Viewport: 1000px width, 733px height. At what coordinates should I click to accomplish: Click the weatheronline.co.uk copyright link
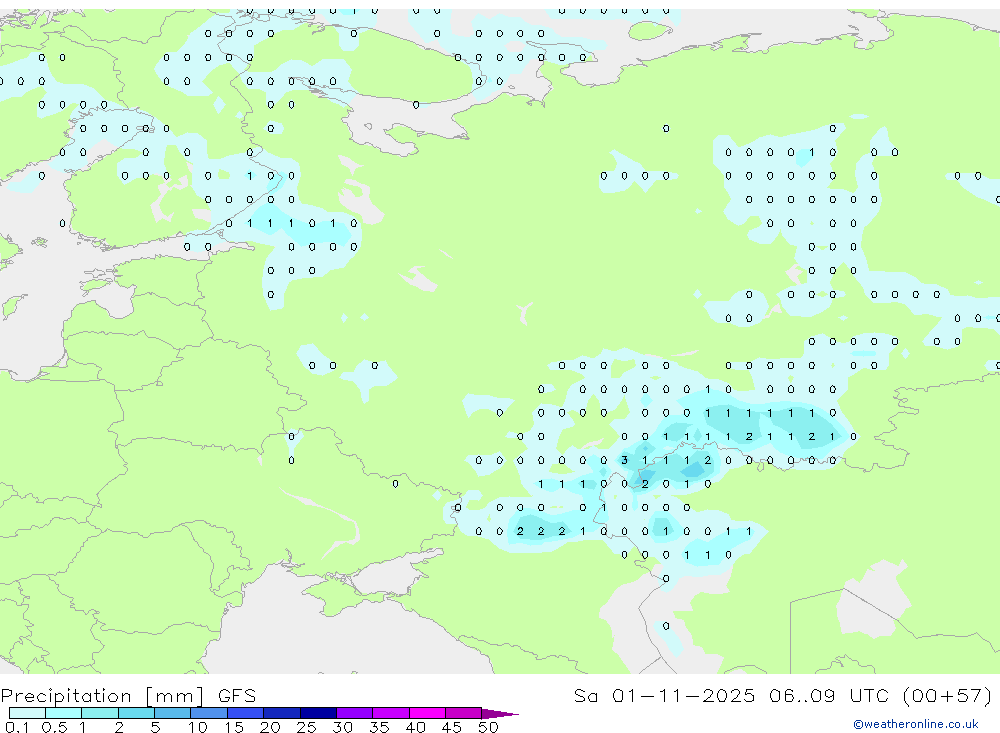(916, 724)
